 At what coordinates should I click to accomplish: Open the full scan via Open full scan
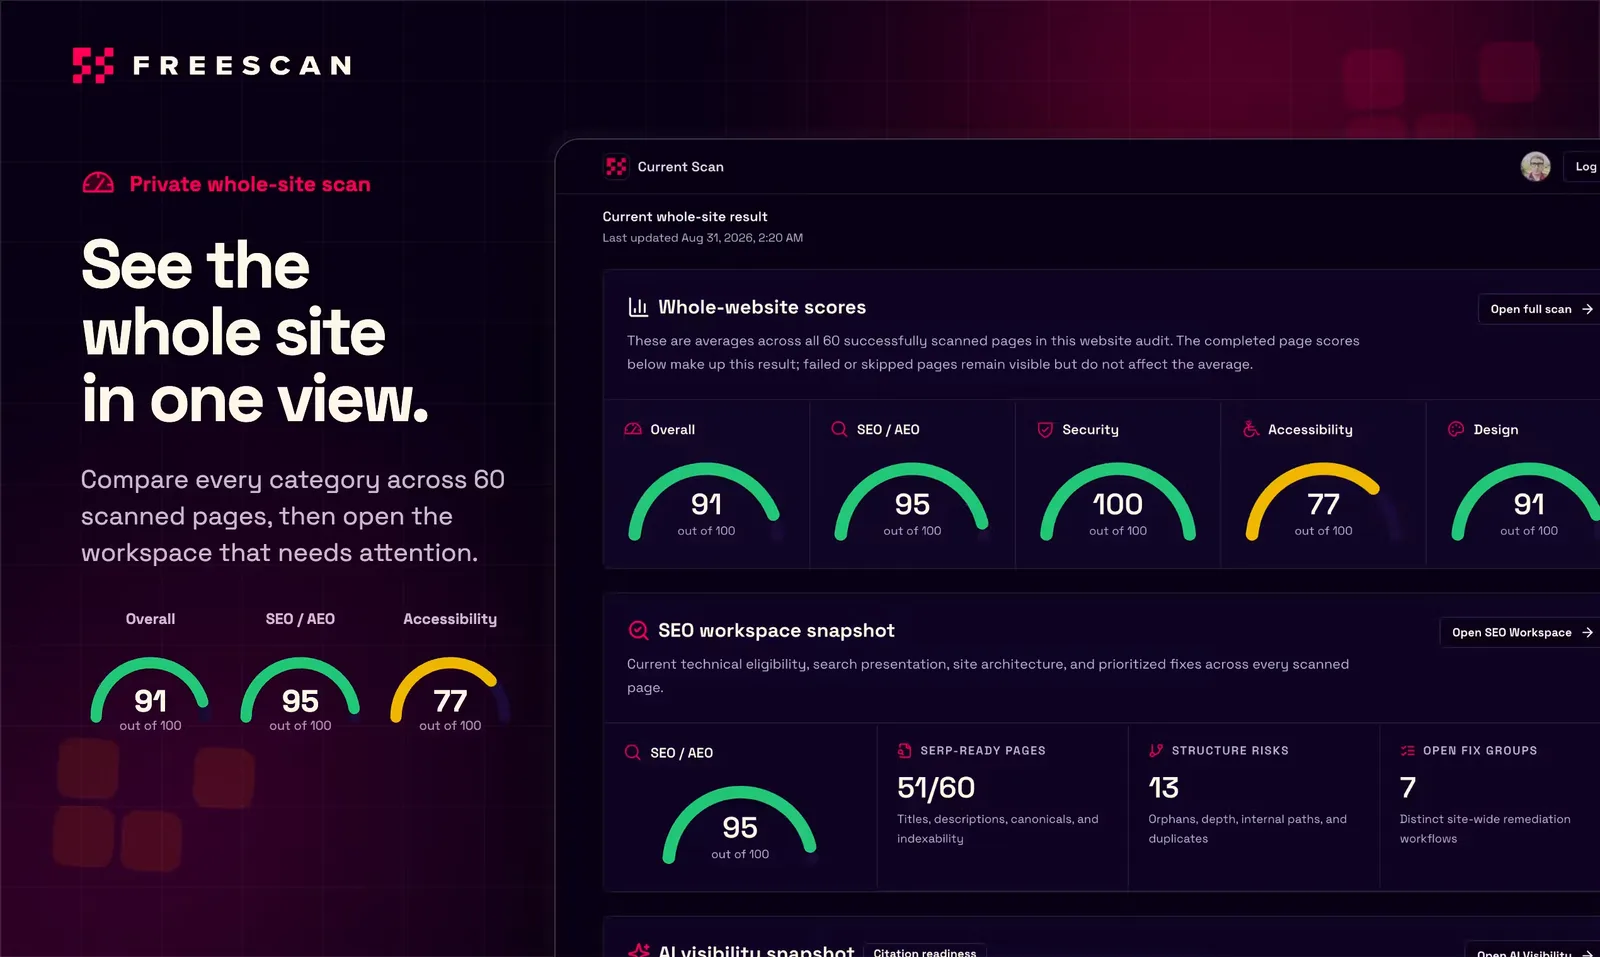coord(1539,309)
